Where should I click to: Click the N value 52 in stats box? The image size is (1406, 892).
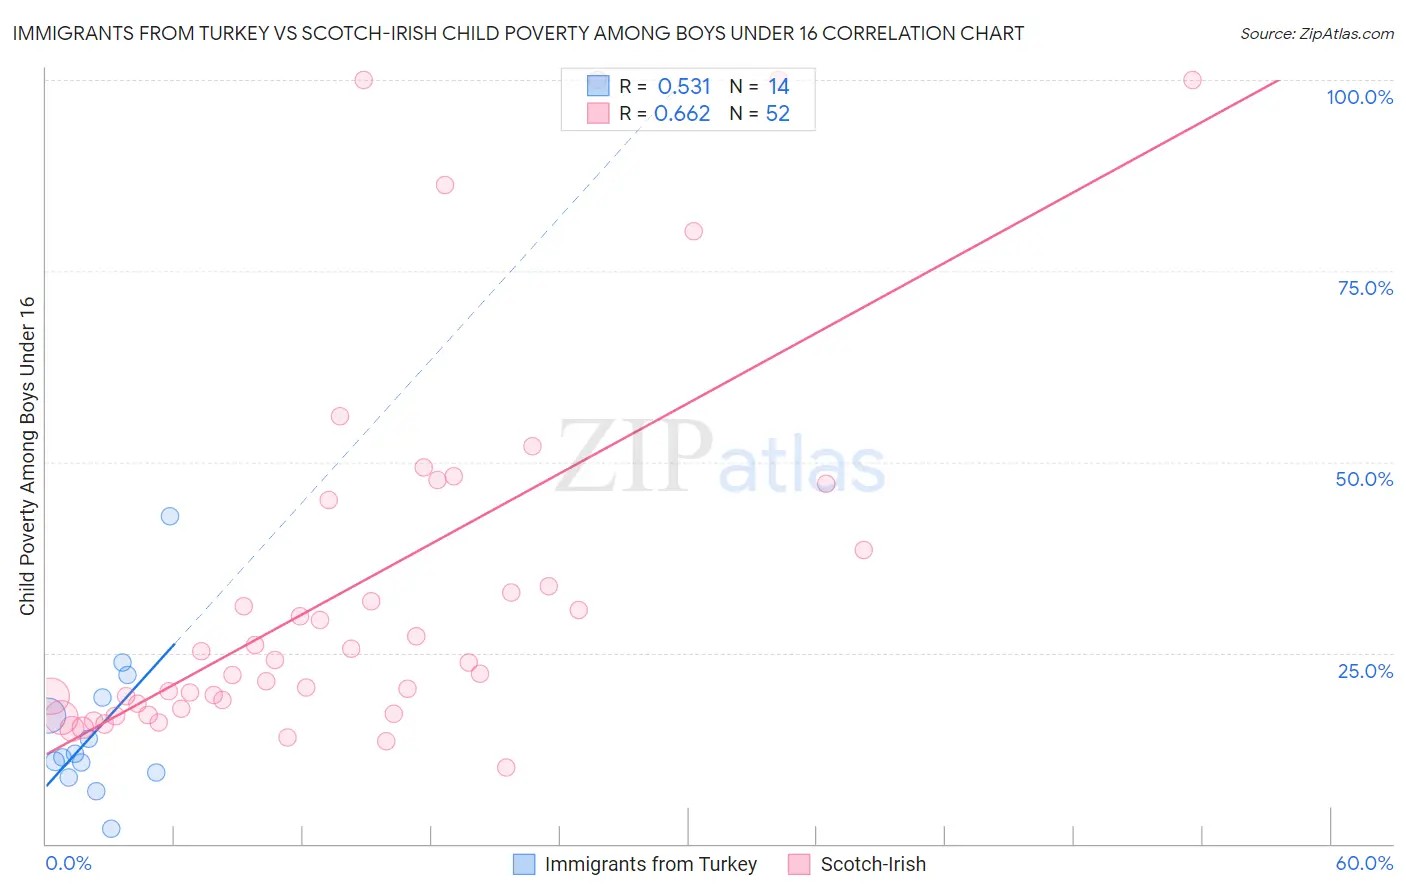(778, 113)
